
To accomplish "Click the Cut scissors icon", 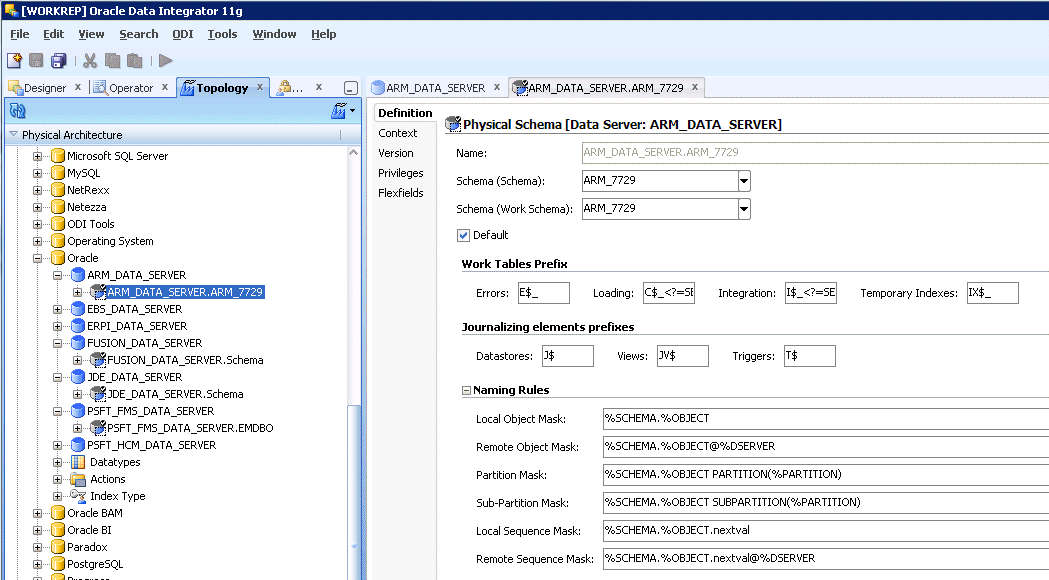I will [x=90, y=61].
